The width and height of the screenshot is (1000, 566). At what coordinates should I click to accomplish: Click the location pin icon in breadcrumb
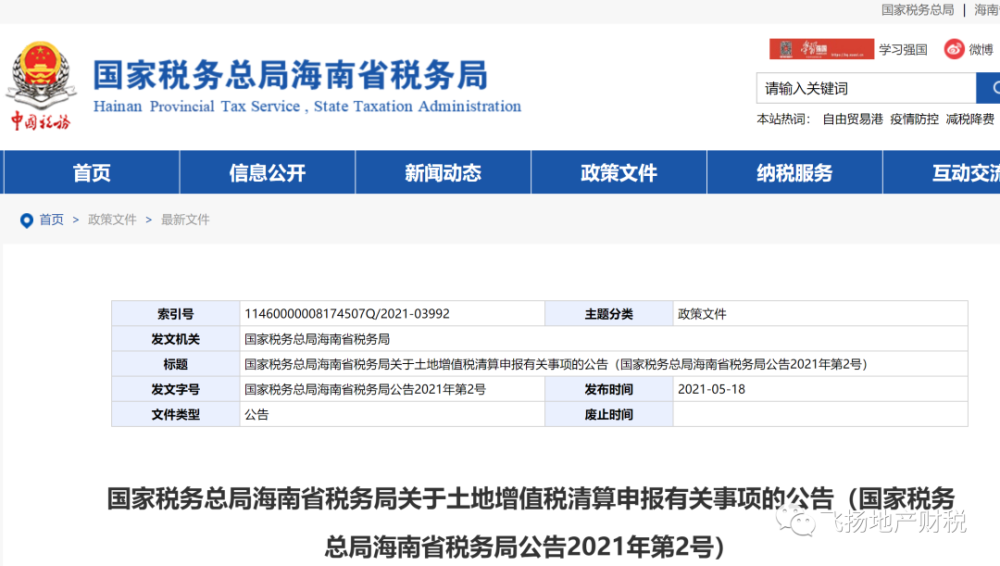click(27, 220)
